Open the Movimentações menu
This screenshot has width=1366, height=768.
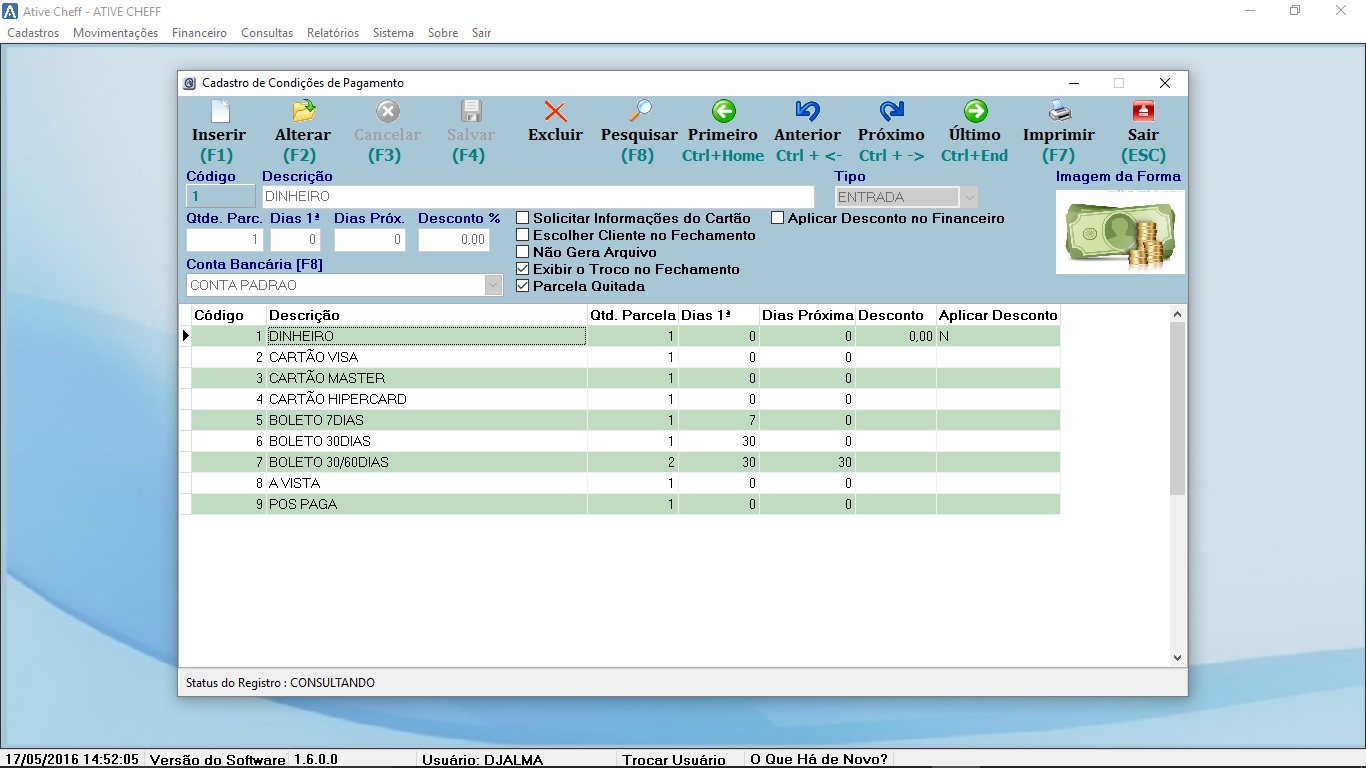coord(115,33)
